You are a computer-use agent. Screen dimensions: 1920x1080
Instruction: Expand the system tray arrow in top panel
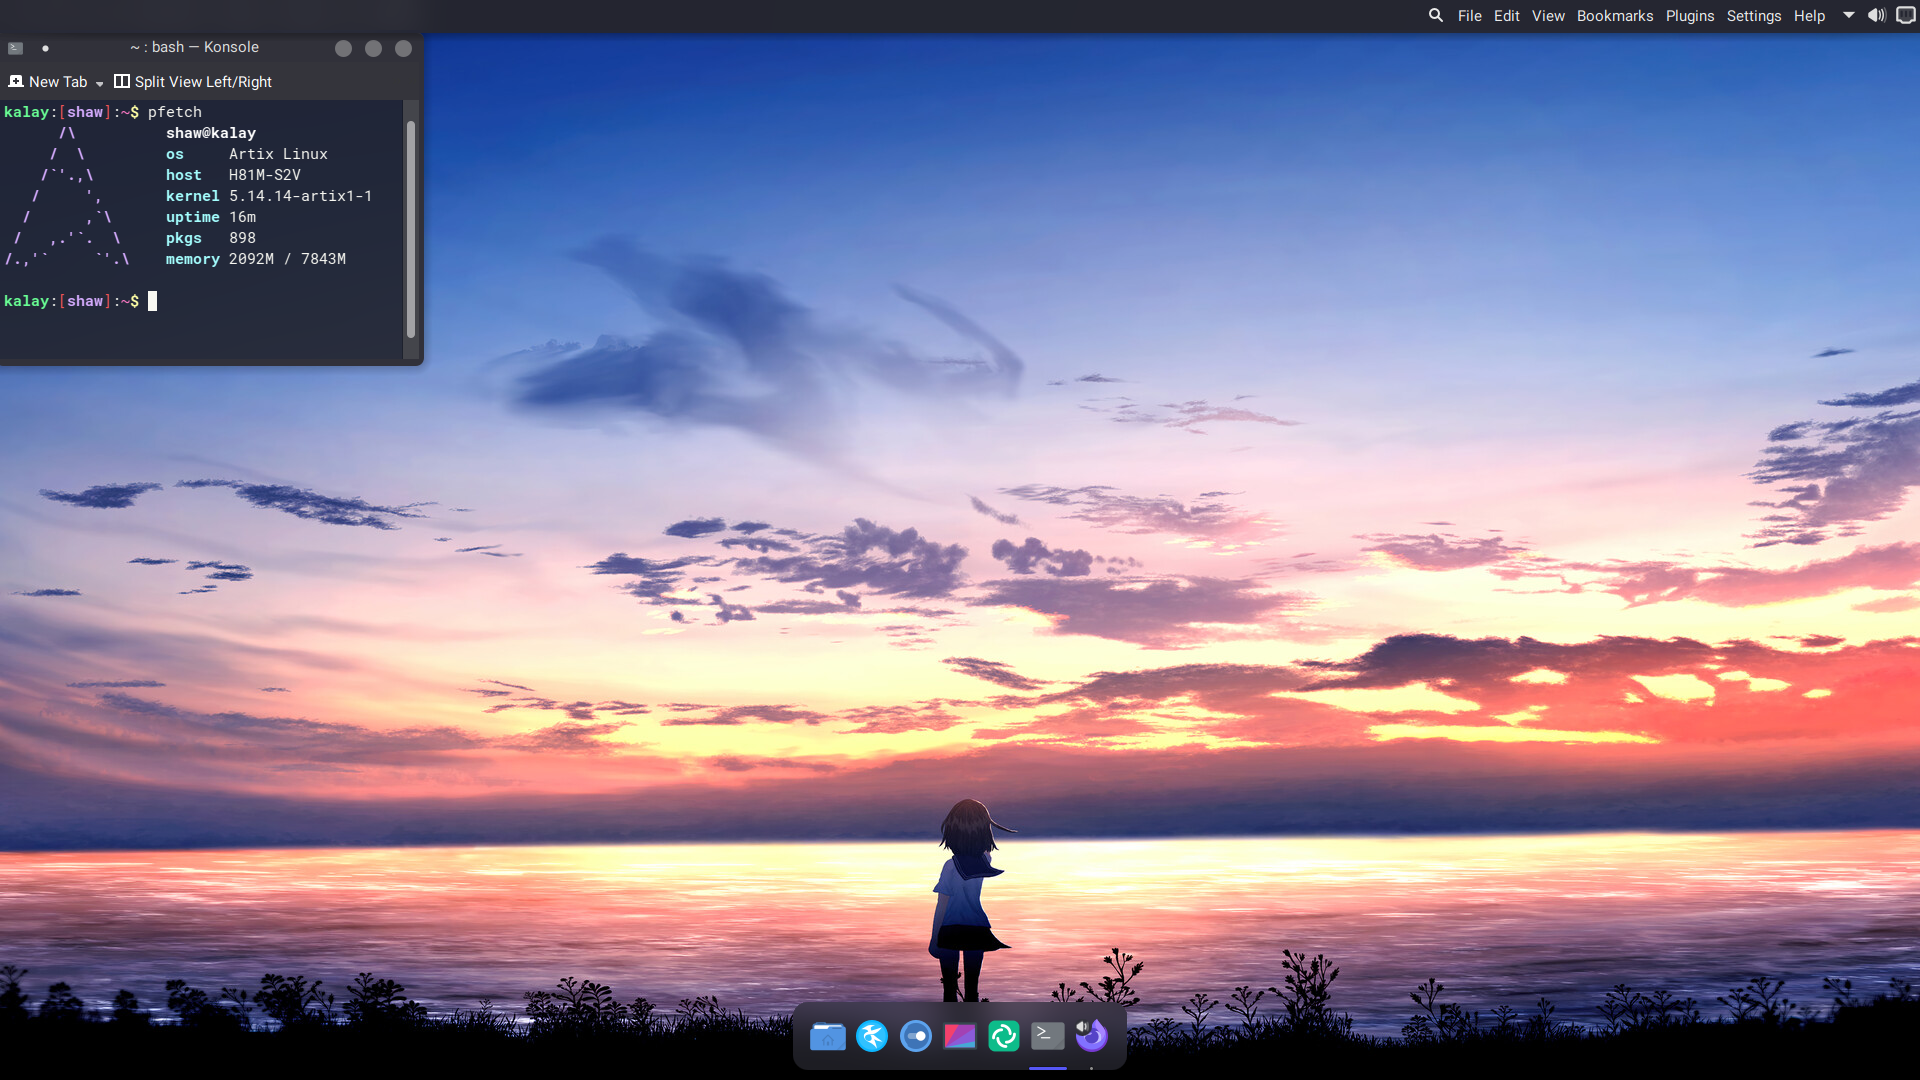point(1849,15)
